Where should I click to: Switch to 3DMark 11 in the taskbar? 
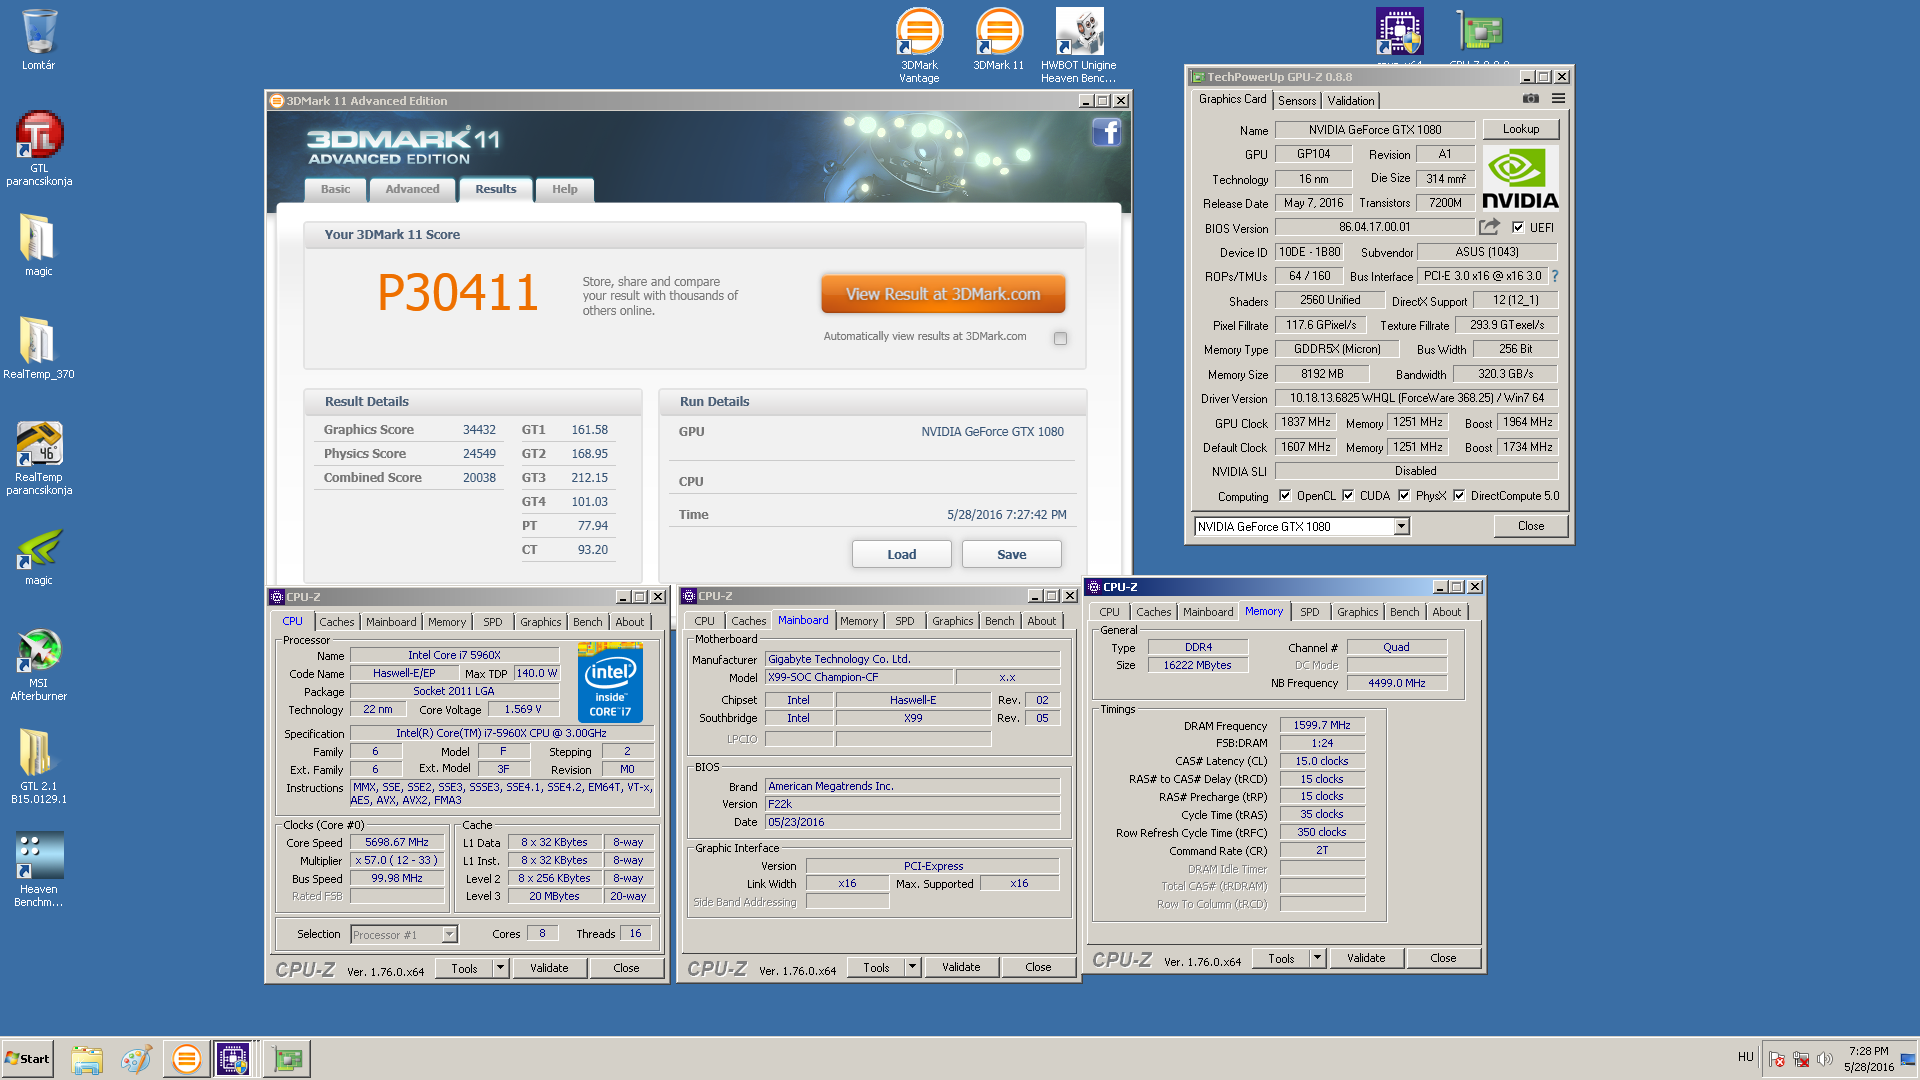[186, 1059]
